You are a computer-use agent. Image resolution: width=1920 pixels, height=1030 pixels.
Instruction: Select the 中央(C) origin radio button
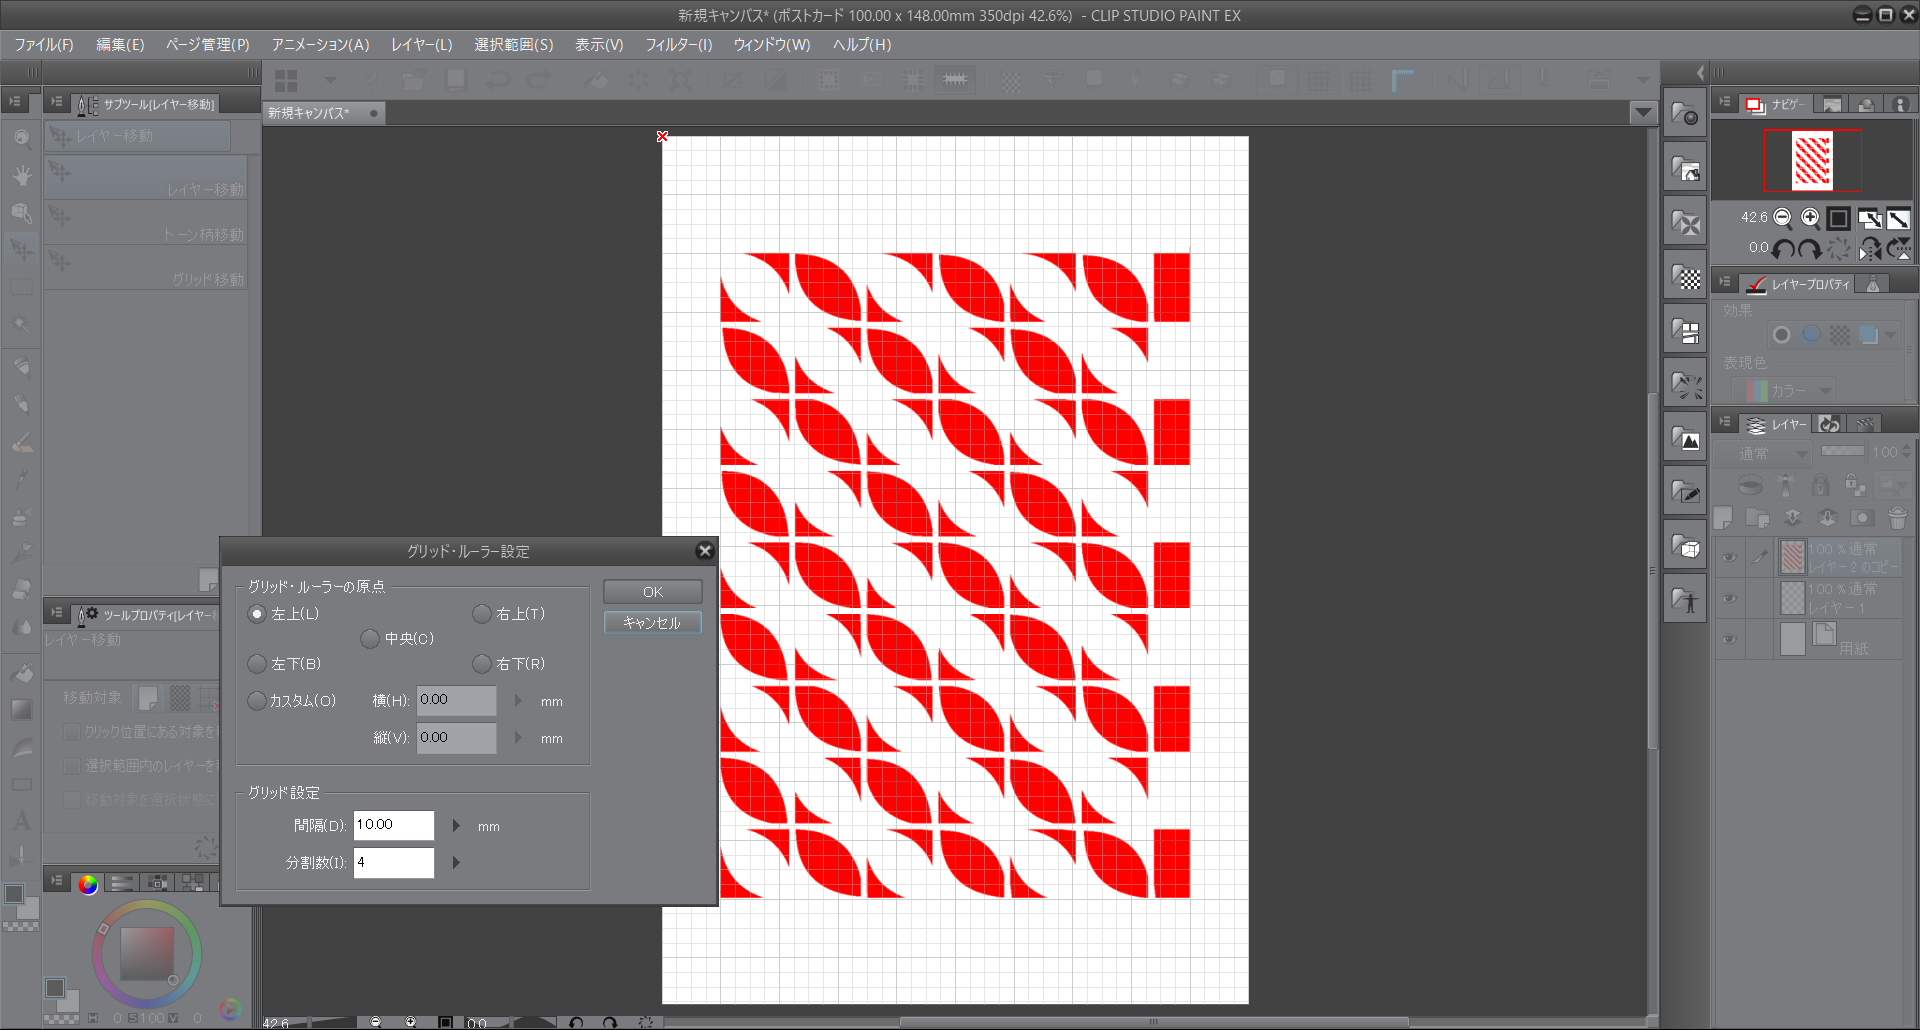click(370, 639)
